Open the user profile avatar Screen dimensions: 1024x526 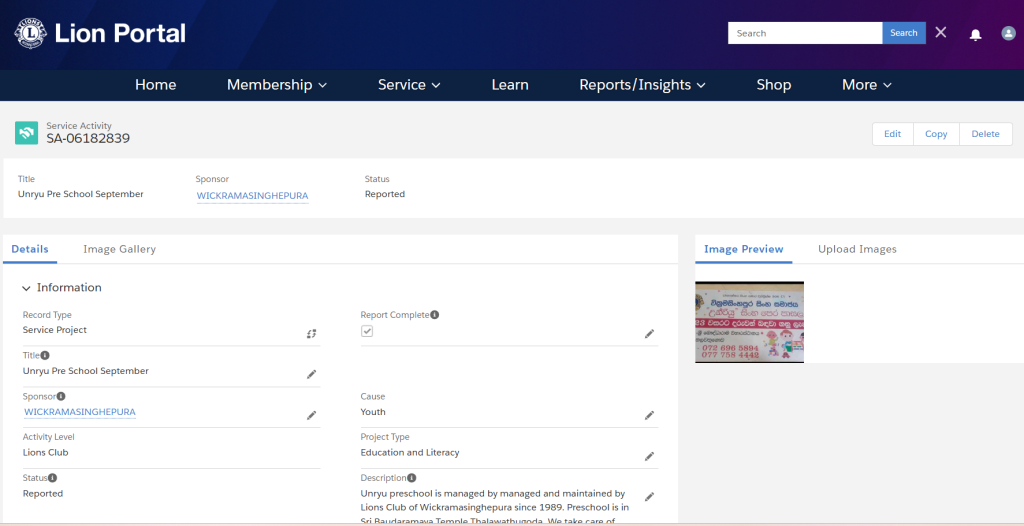tap(1008, 33)
